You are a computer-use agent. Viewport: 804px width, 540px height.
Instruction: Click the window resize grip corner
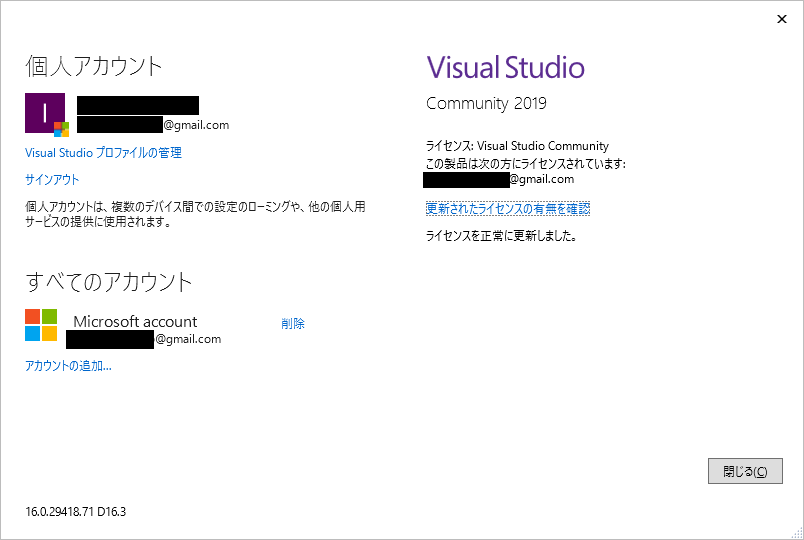pos(796,533)
